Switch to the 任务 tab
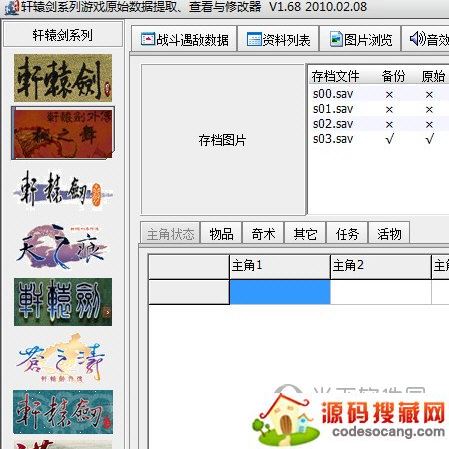Screen dimensions: 449x449 coord(347,234)
